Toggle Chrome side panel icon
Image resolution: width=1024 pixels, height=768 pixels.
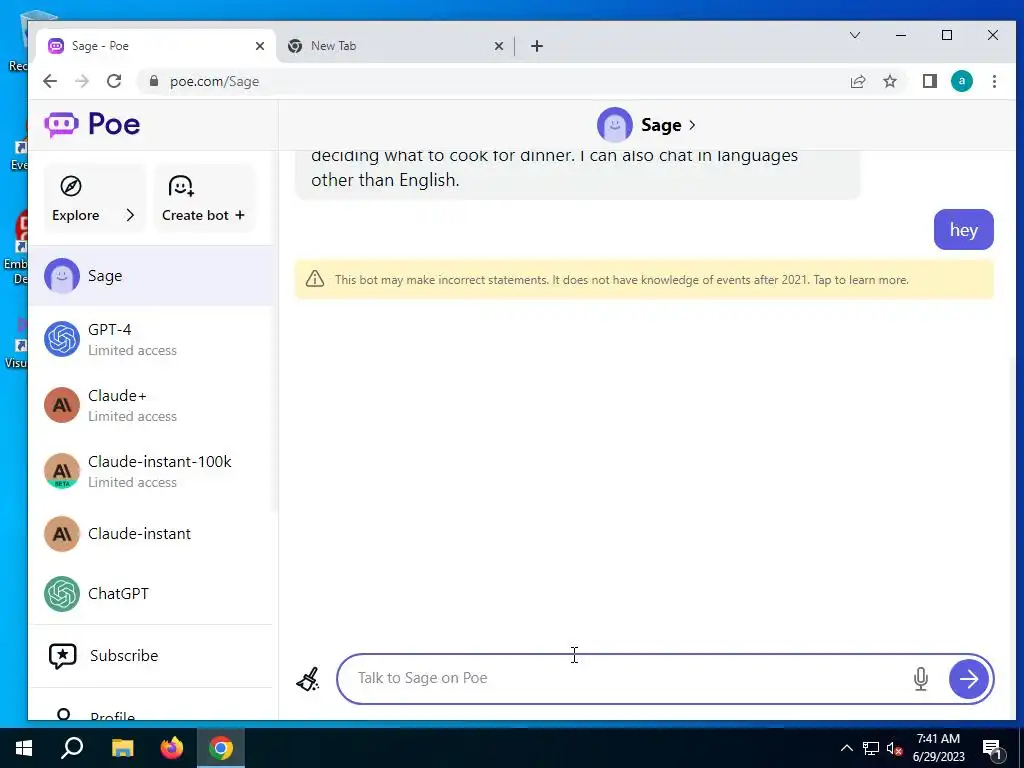[929, 81]
